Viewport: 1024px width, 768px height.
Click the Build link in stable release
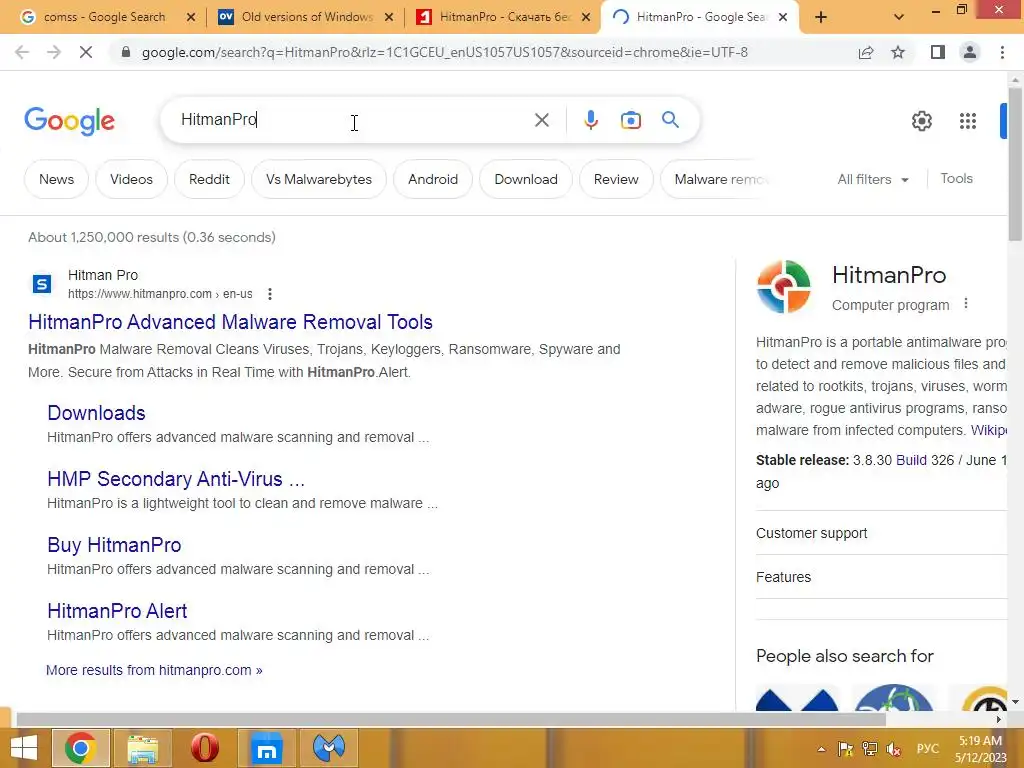911,460
